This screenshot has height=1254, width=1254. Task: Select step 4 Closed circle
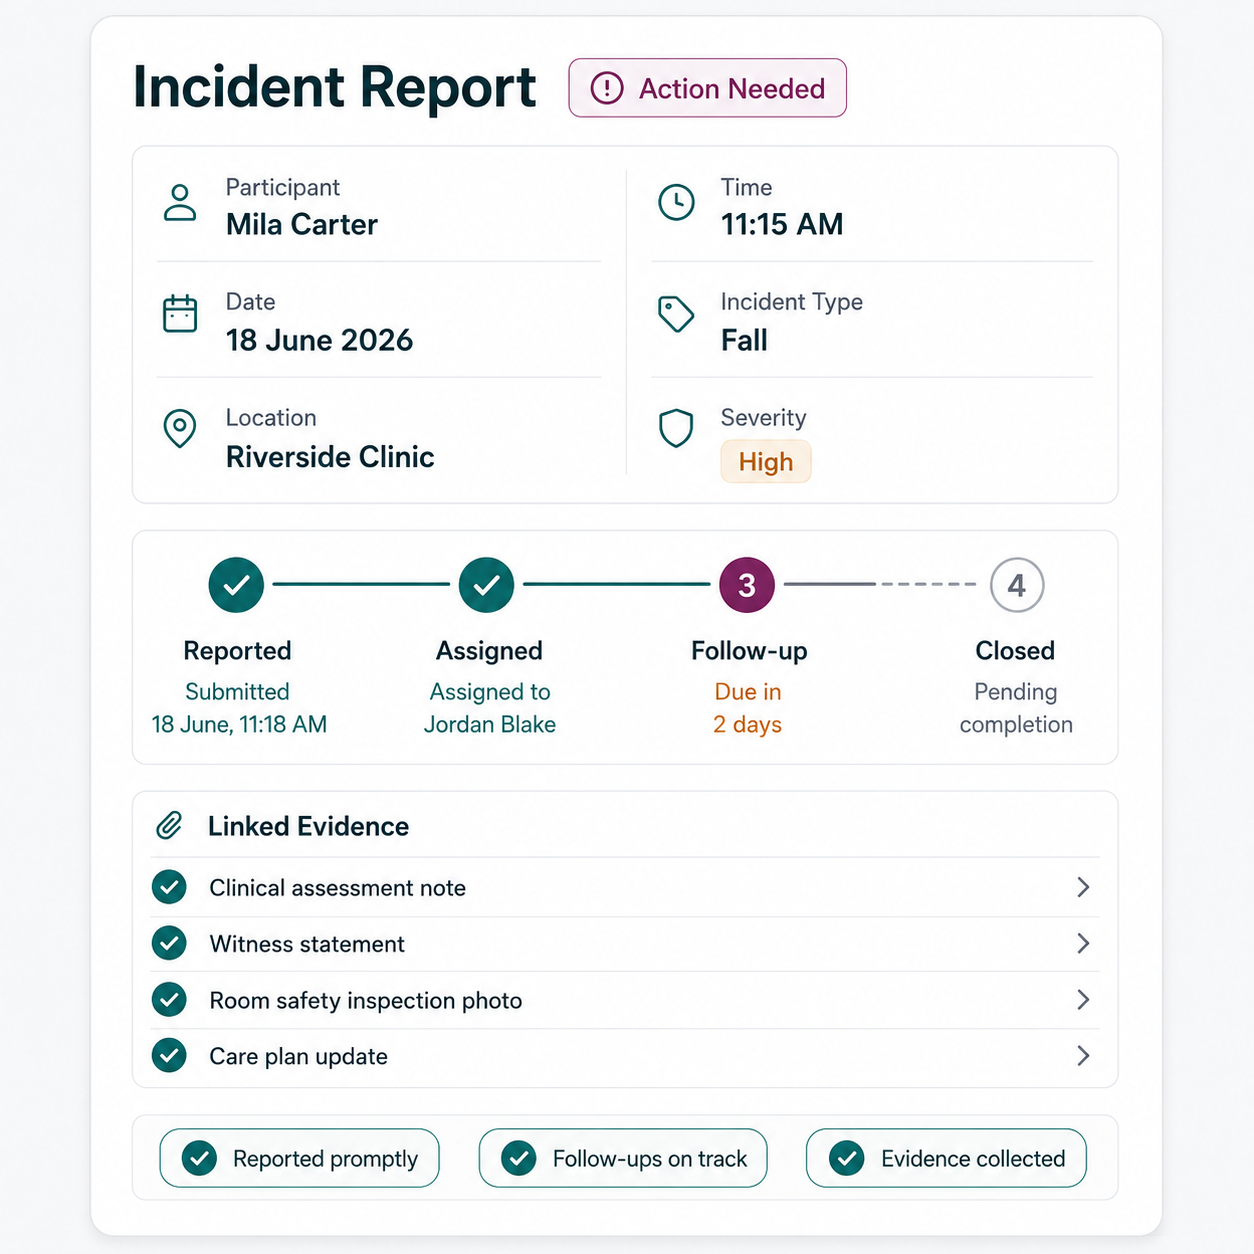click(1017, 585)
